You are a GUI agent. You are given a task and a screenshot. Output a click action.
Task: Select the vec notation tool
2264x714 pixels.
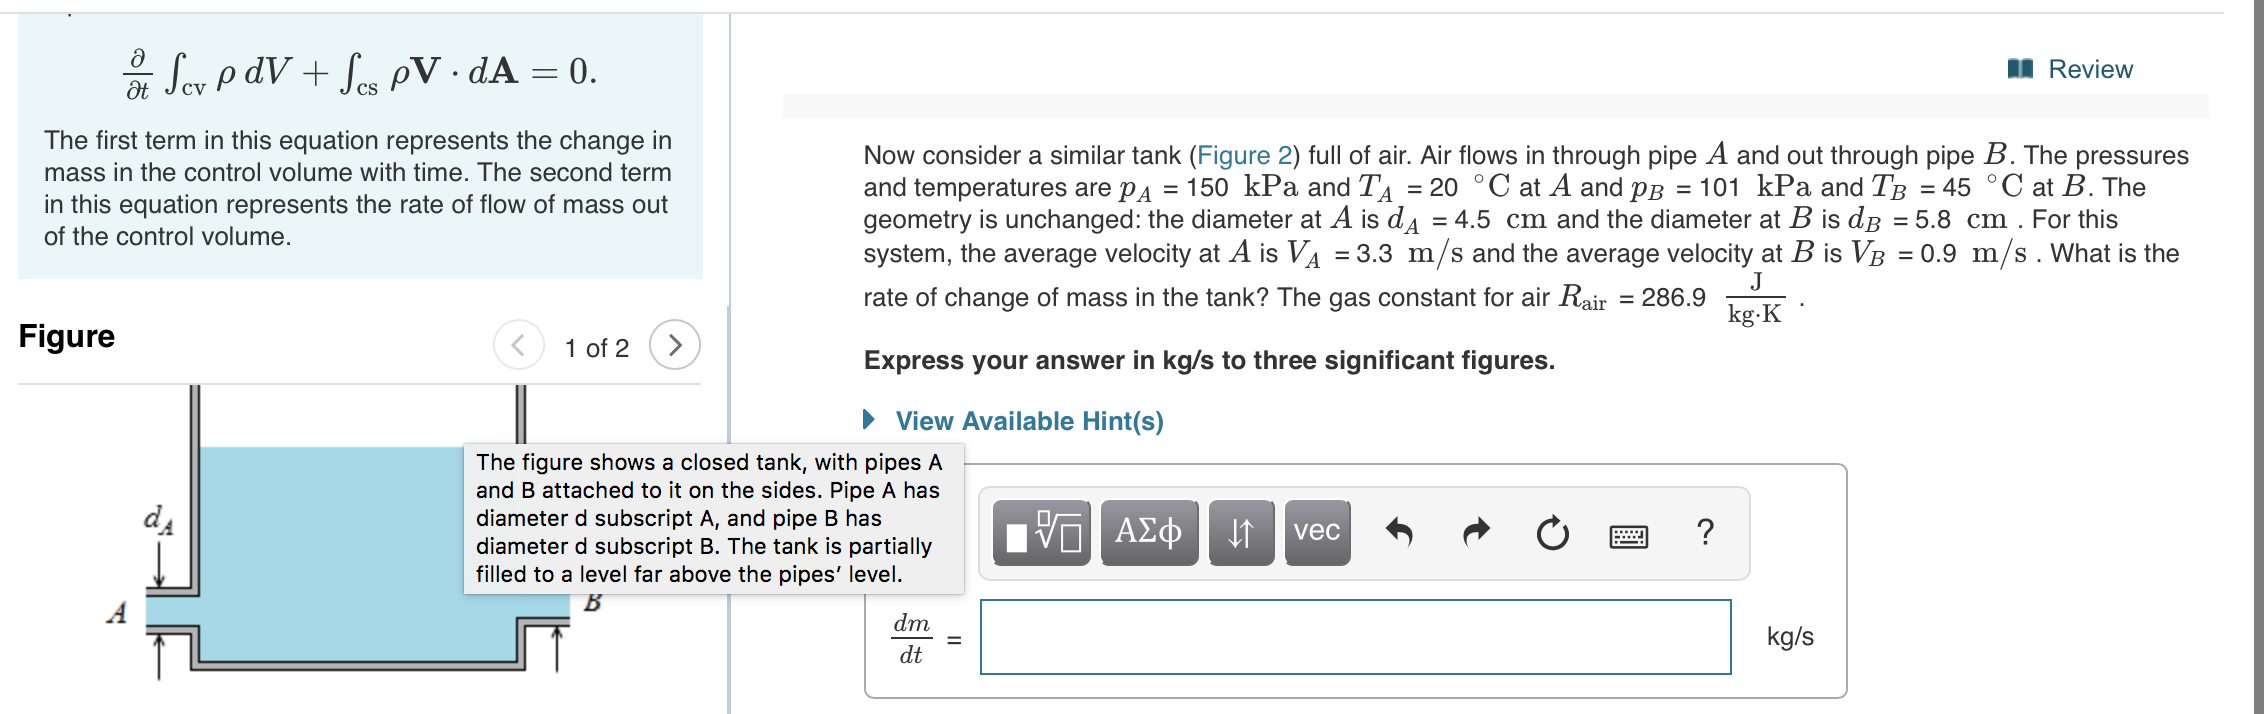(x=1315, y=533)
